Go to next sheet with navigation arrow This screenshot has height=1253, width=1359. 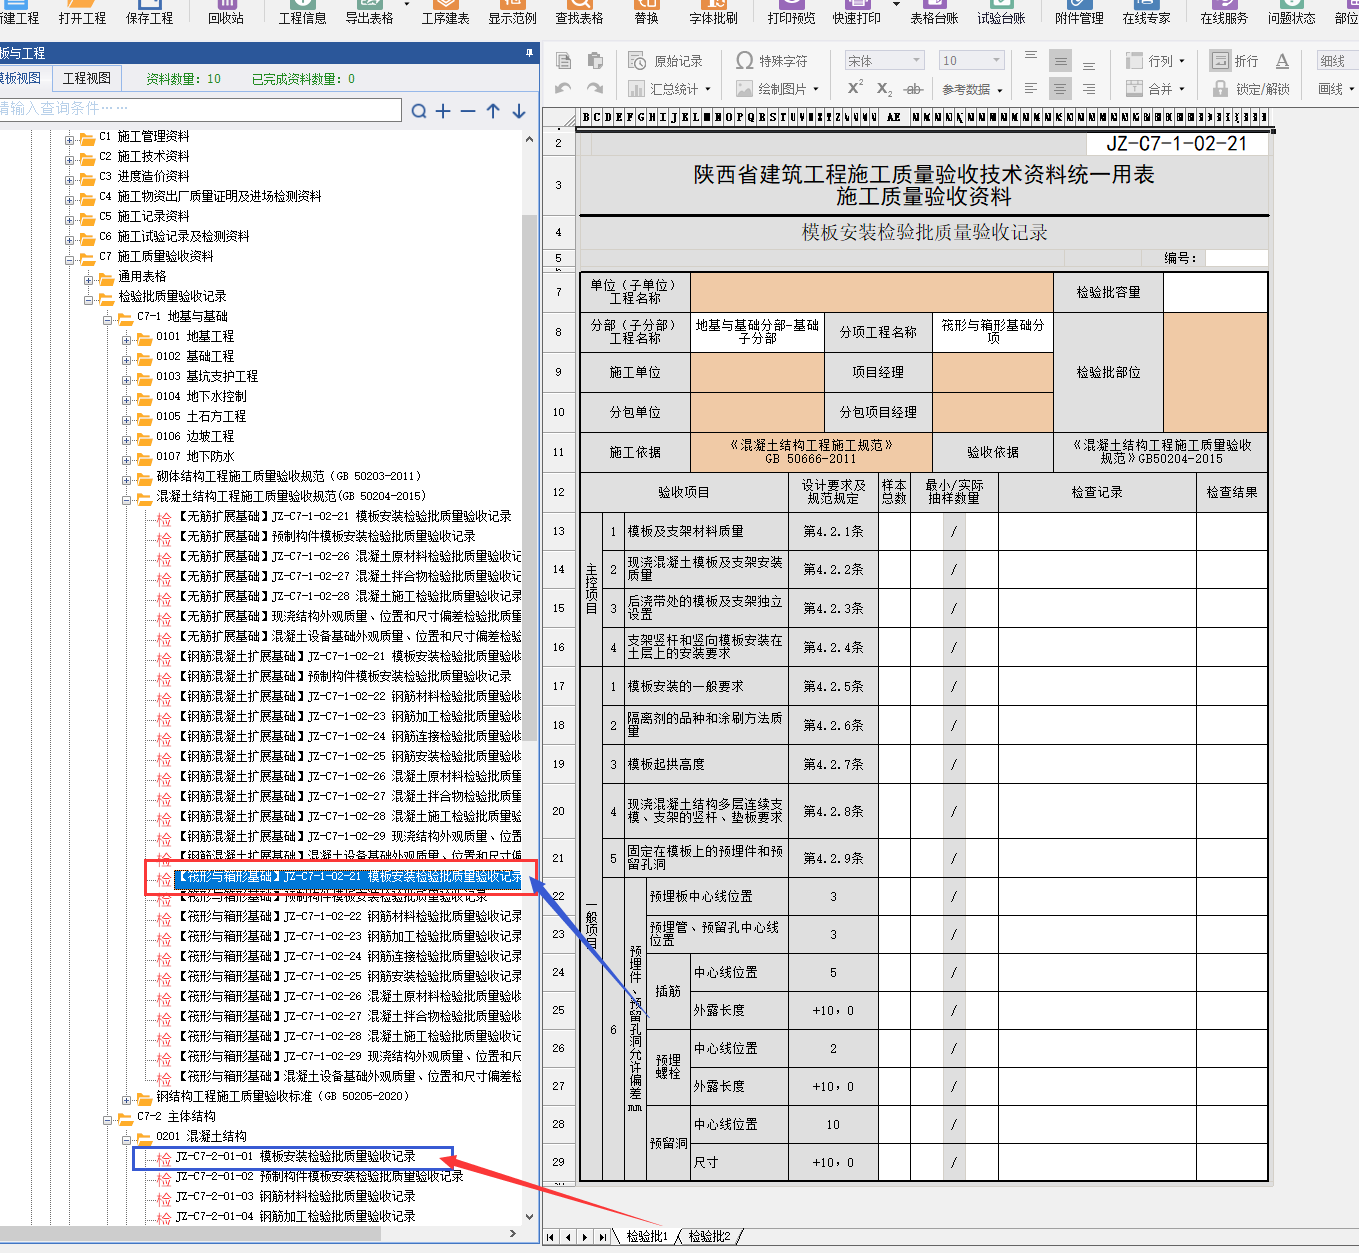[585, 1237]
